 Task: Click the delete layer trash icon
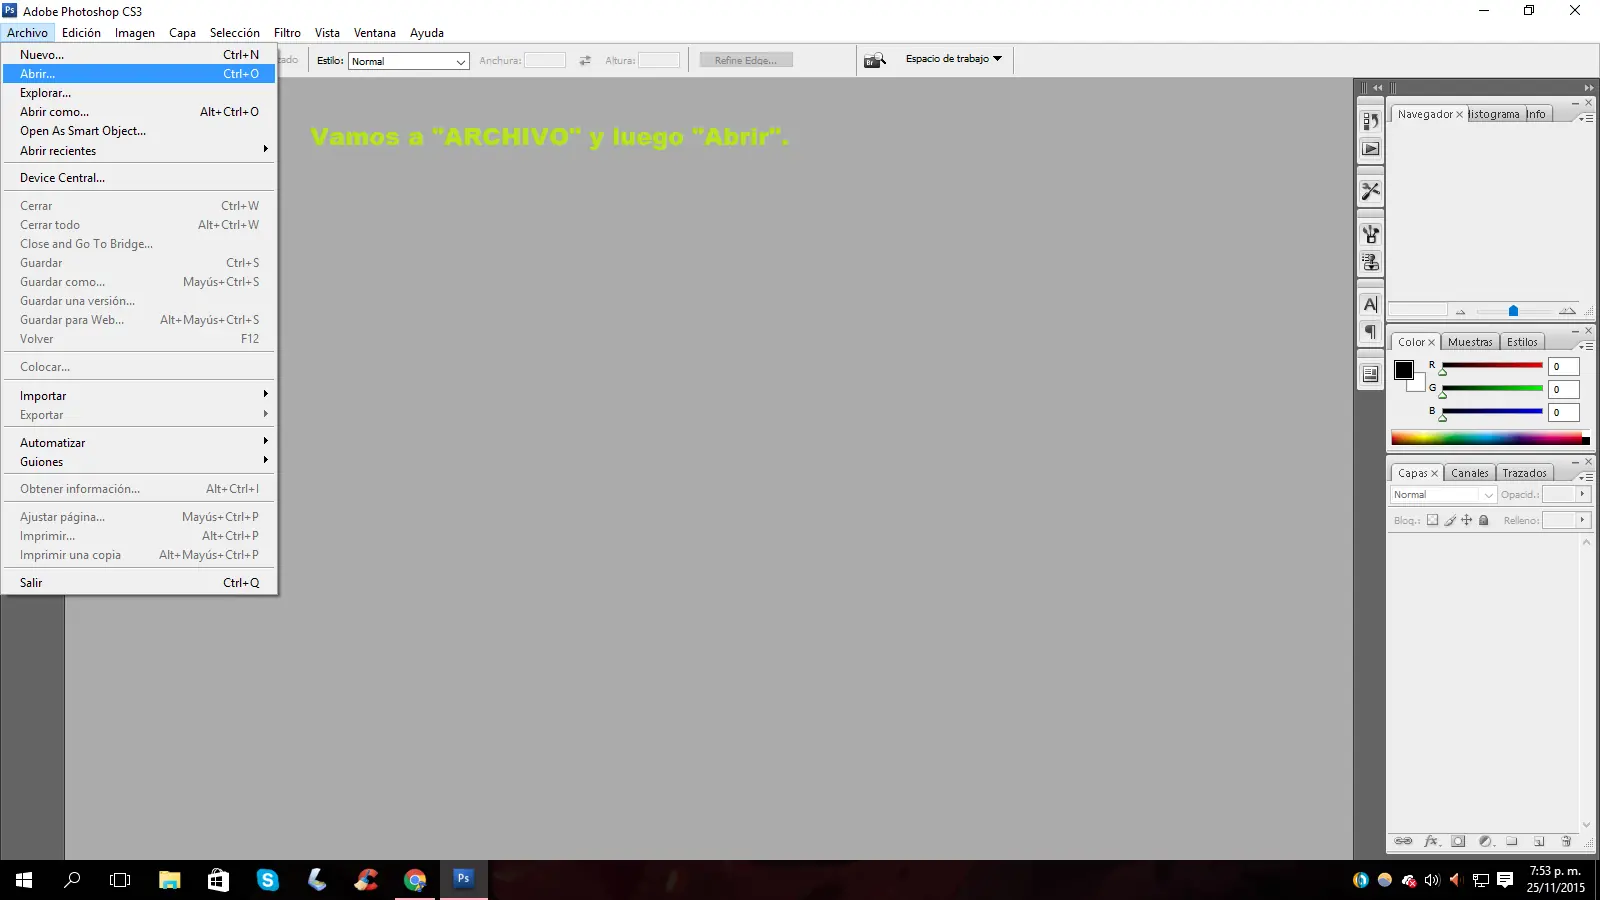click(1566, 841)
